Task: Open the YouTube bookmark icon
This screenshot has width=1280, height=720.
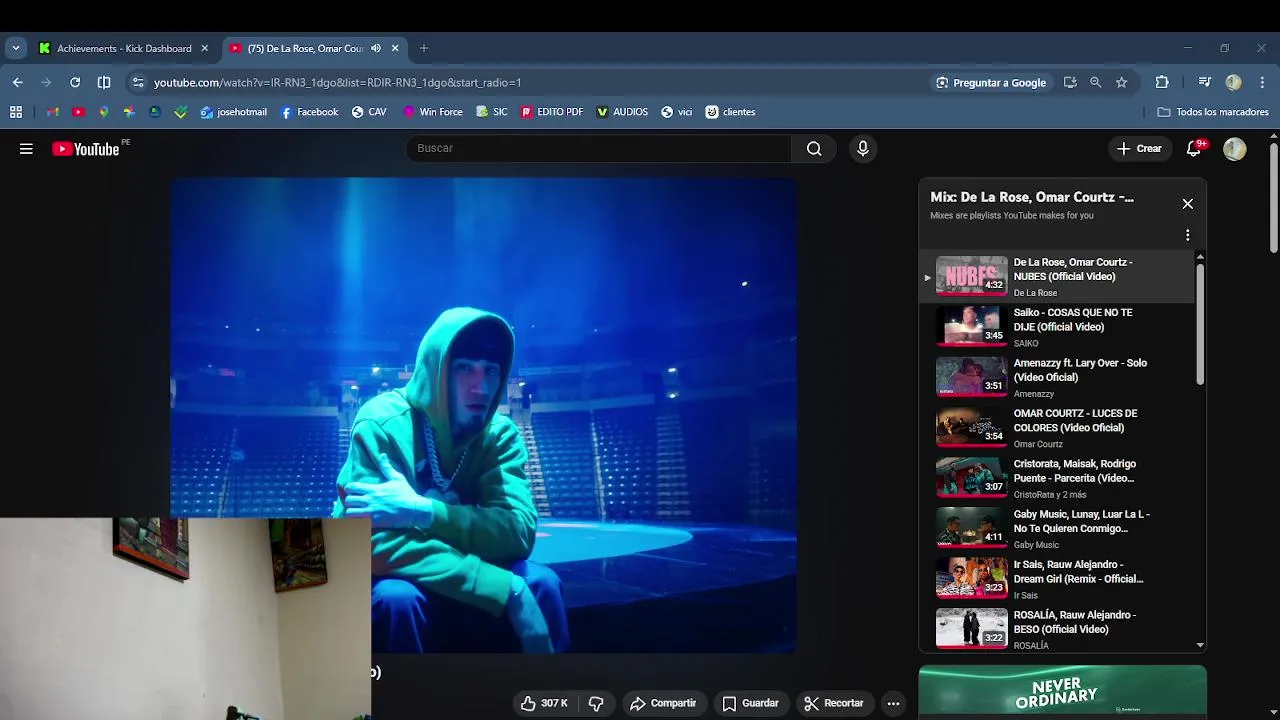Action: (x=78, y=112)
